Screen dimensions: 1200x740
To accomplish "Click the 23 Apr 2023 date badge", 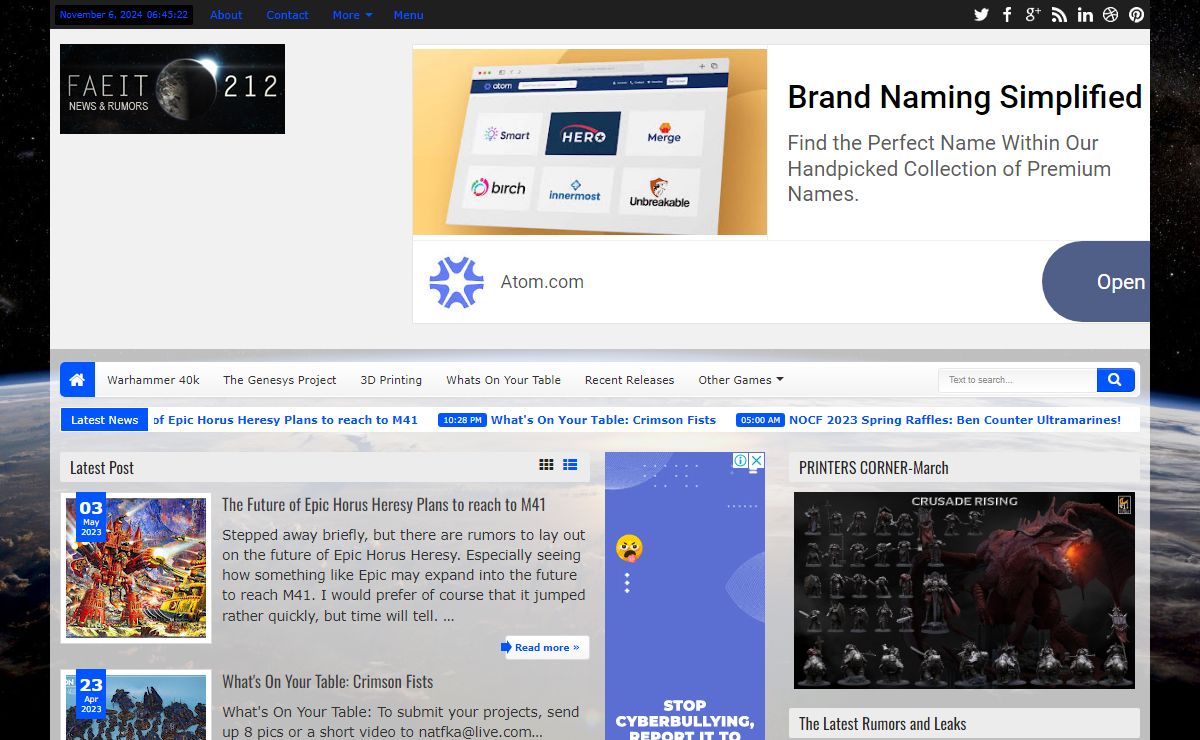I will [x=91, y=695].
